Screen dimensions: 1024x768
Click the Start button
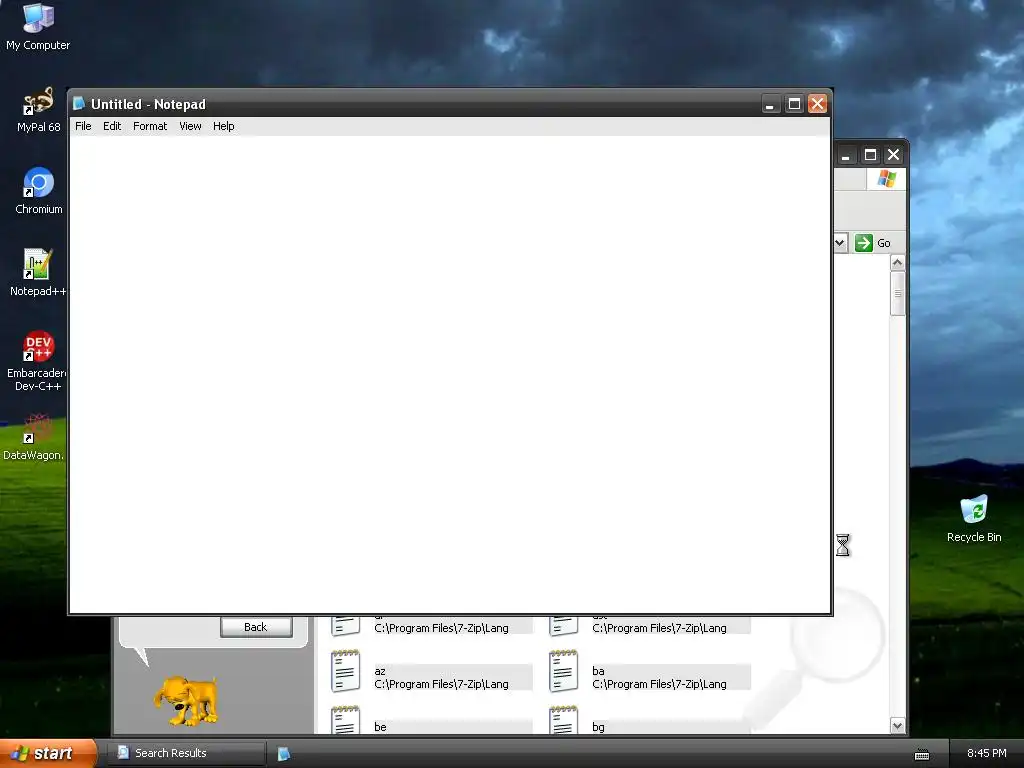point(48,753)
